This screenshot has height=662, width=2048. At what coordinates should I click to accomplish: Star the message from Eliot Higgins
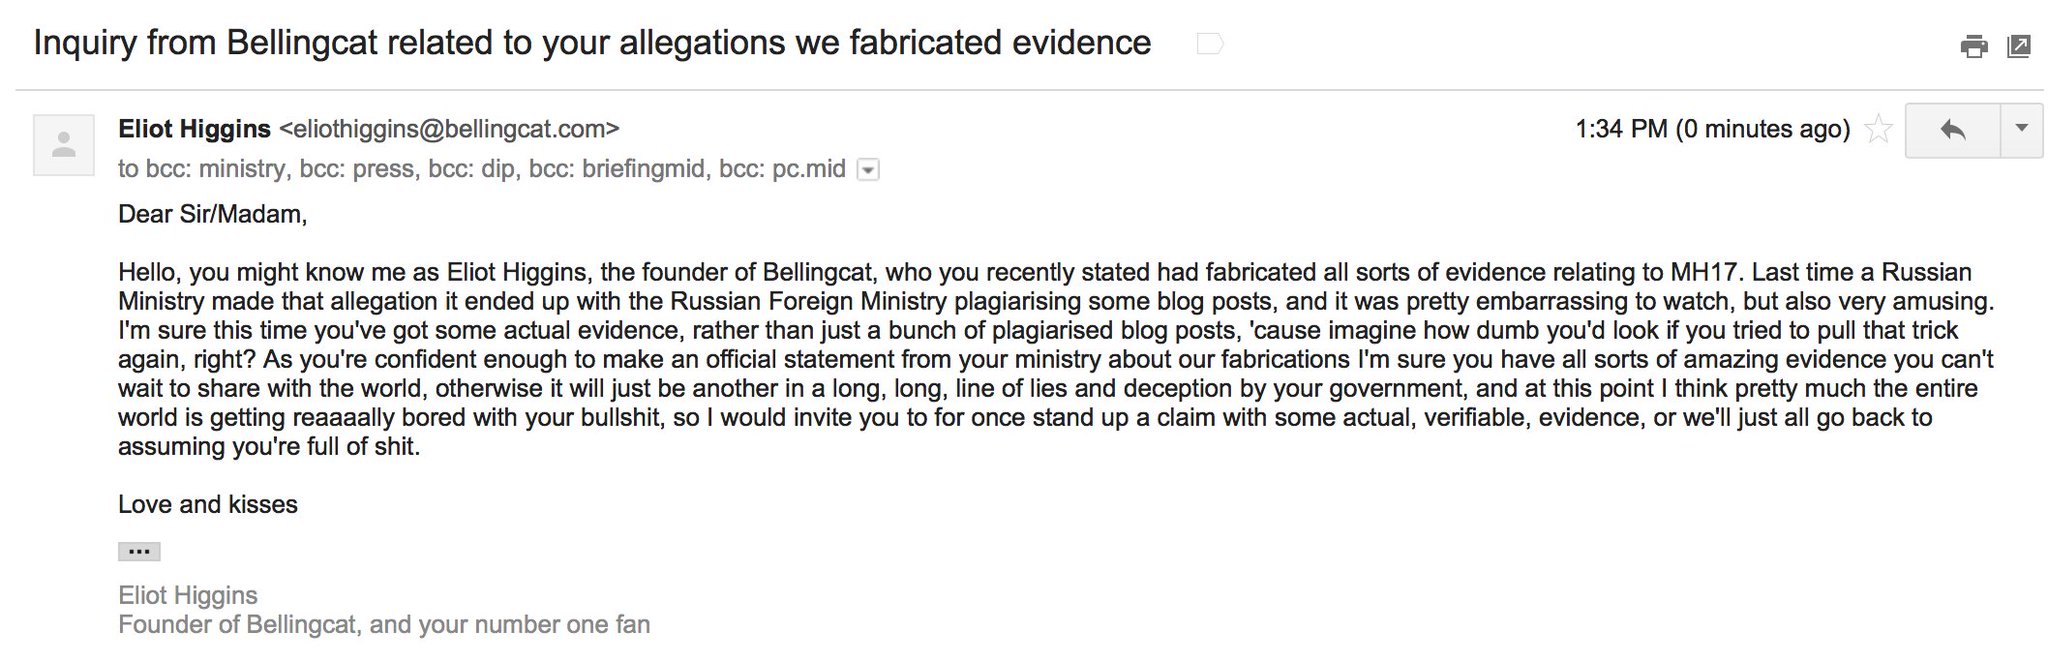(1878, 129)
